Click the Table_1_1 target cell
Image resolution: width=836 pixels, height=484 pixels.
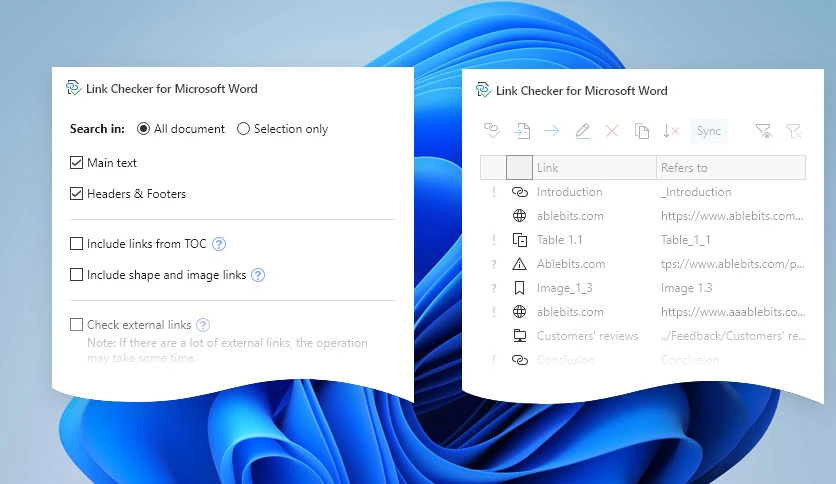[x=686, y=240]
